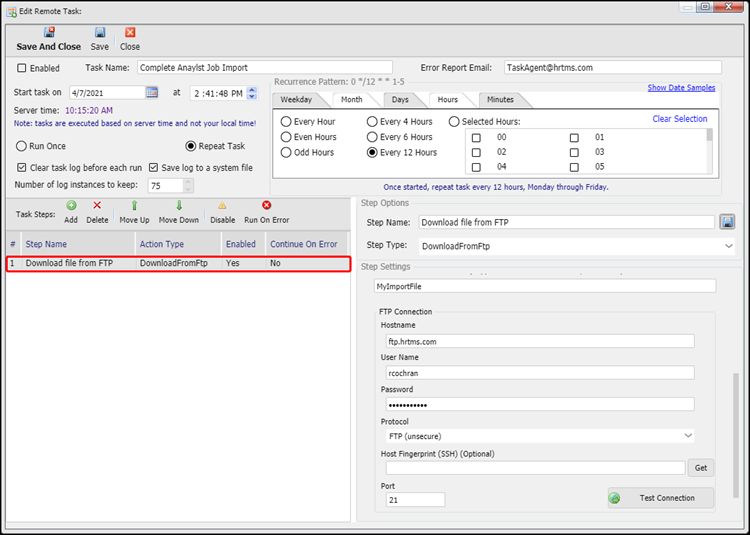Open the Step Type dropdown

(728, 246)
